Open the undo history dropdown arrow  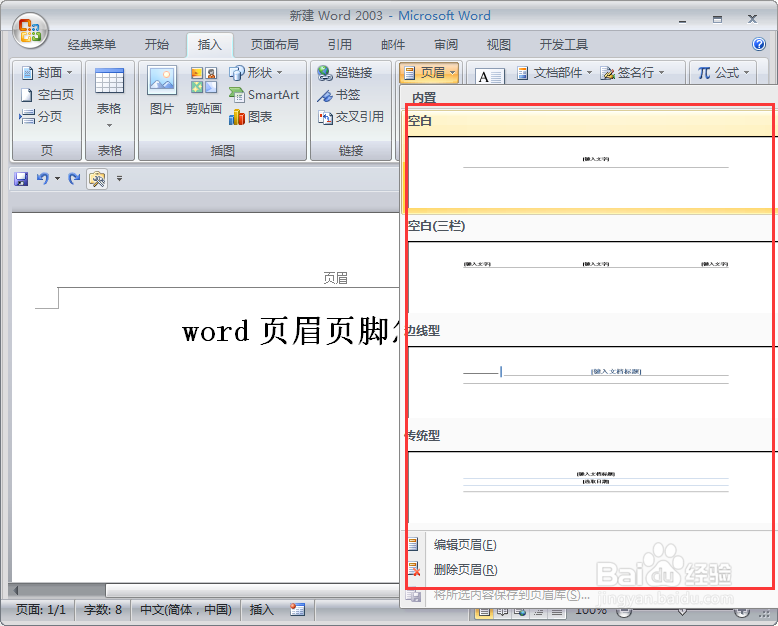coord(57,179)
